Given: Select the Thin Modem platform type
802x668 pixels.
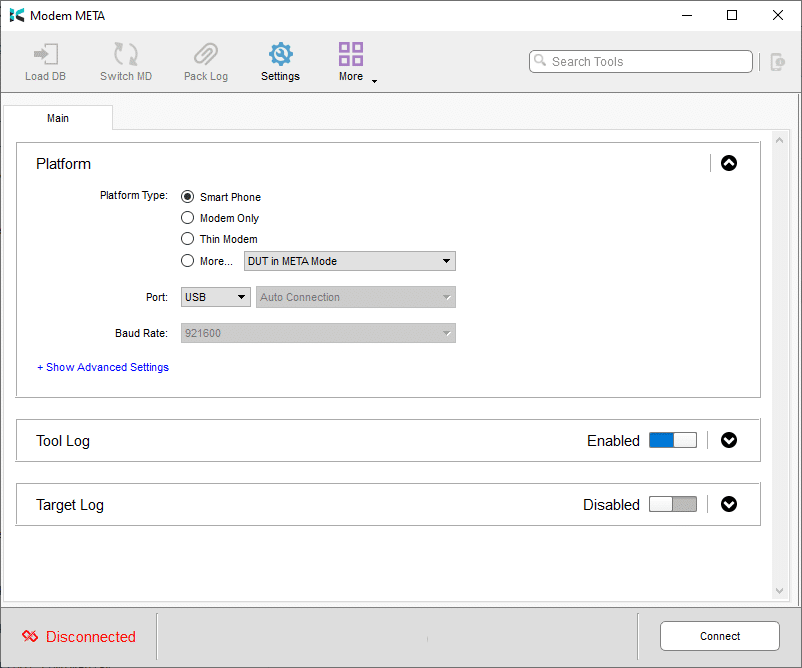Looking at the screenshot, I should click(x=188, y=239).
